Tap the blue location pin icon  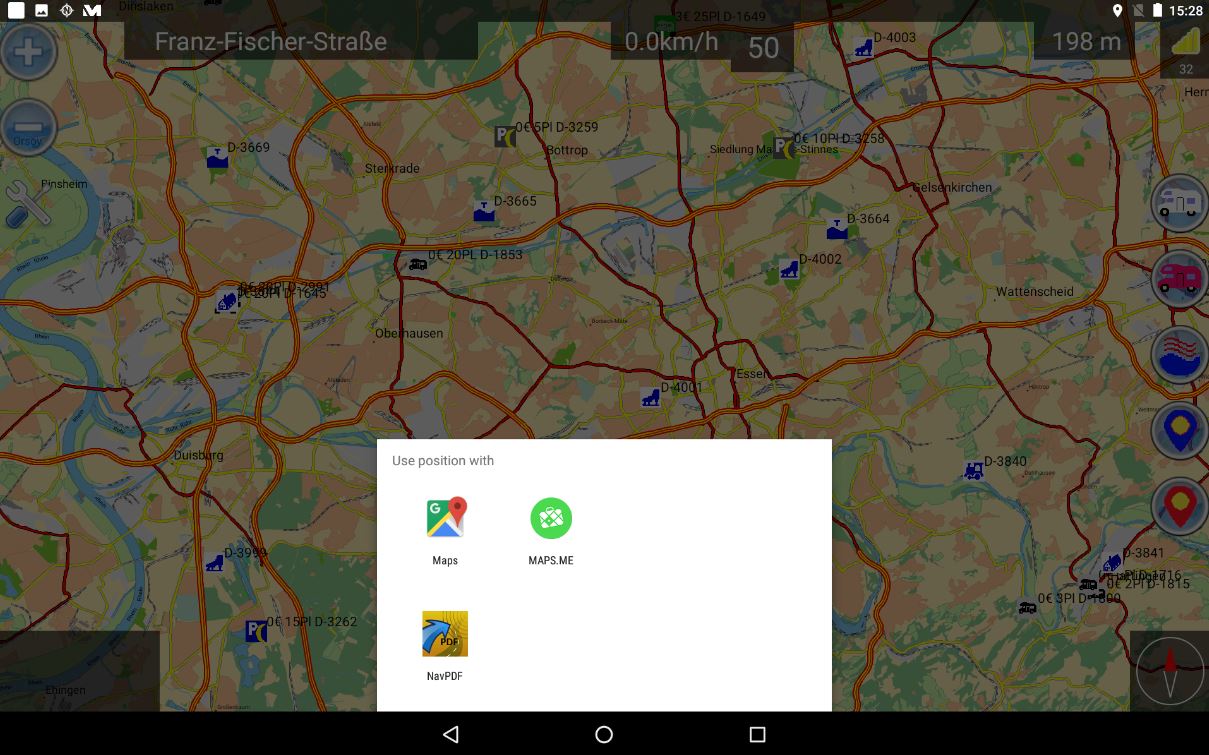click(1178, 430)
